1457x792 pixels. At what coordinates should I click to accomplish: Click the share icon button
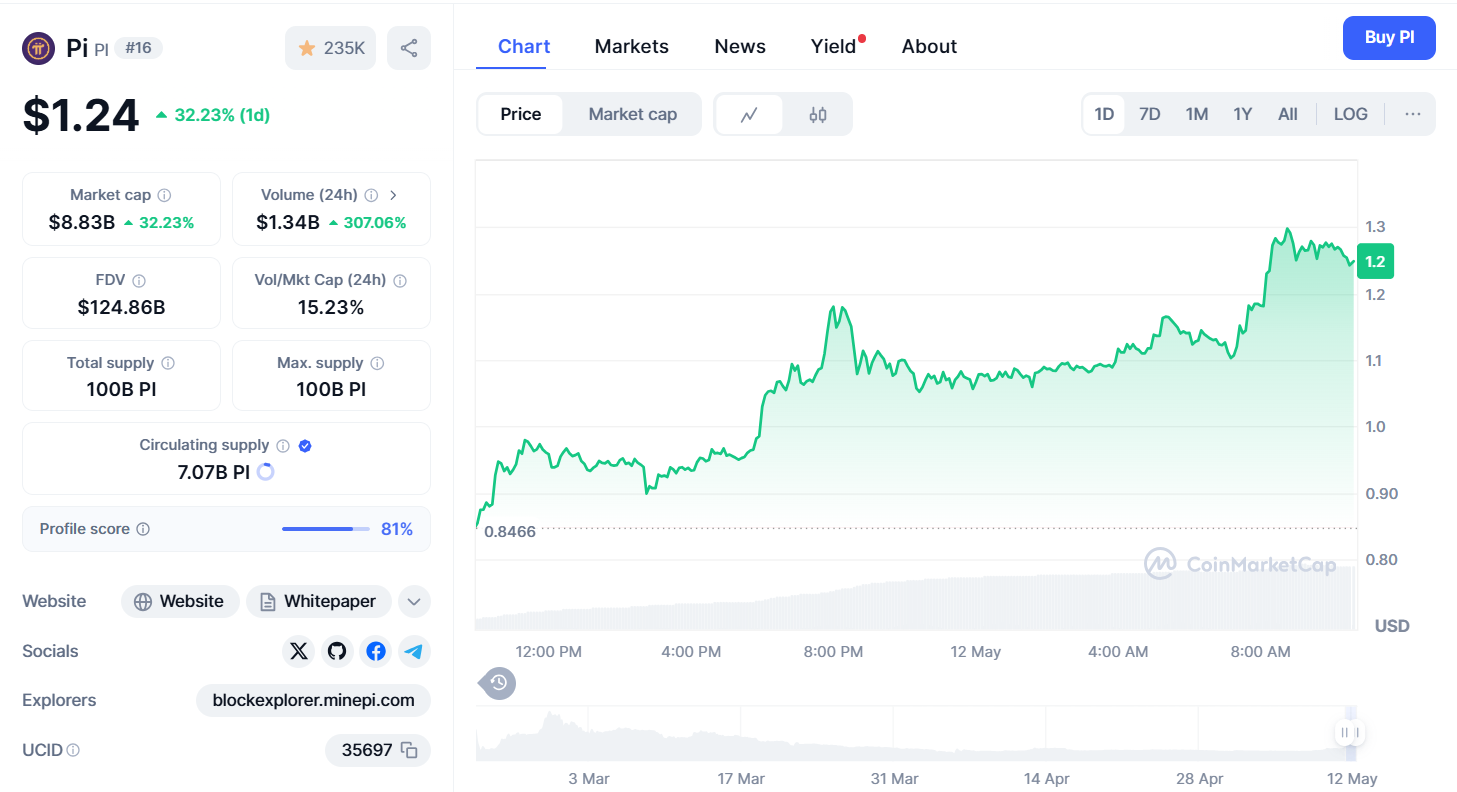pyautogui.click(x=409, y=48)
